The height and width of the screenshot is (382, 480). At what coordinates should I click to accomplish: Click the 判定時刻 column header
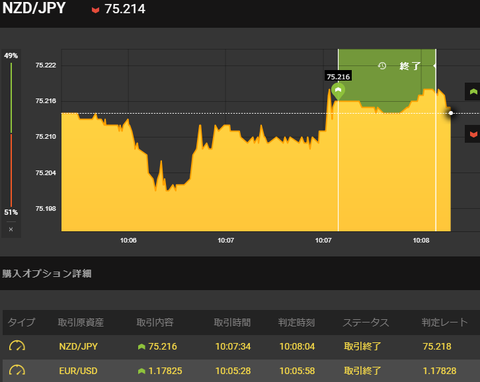297,322
